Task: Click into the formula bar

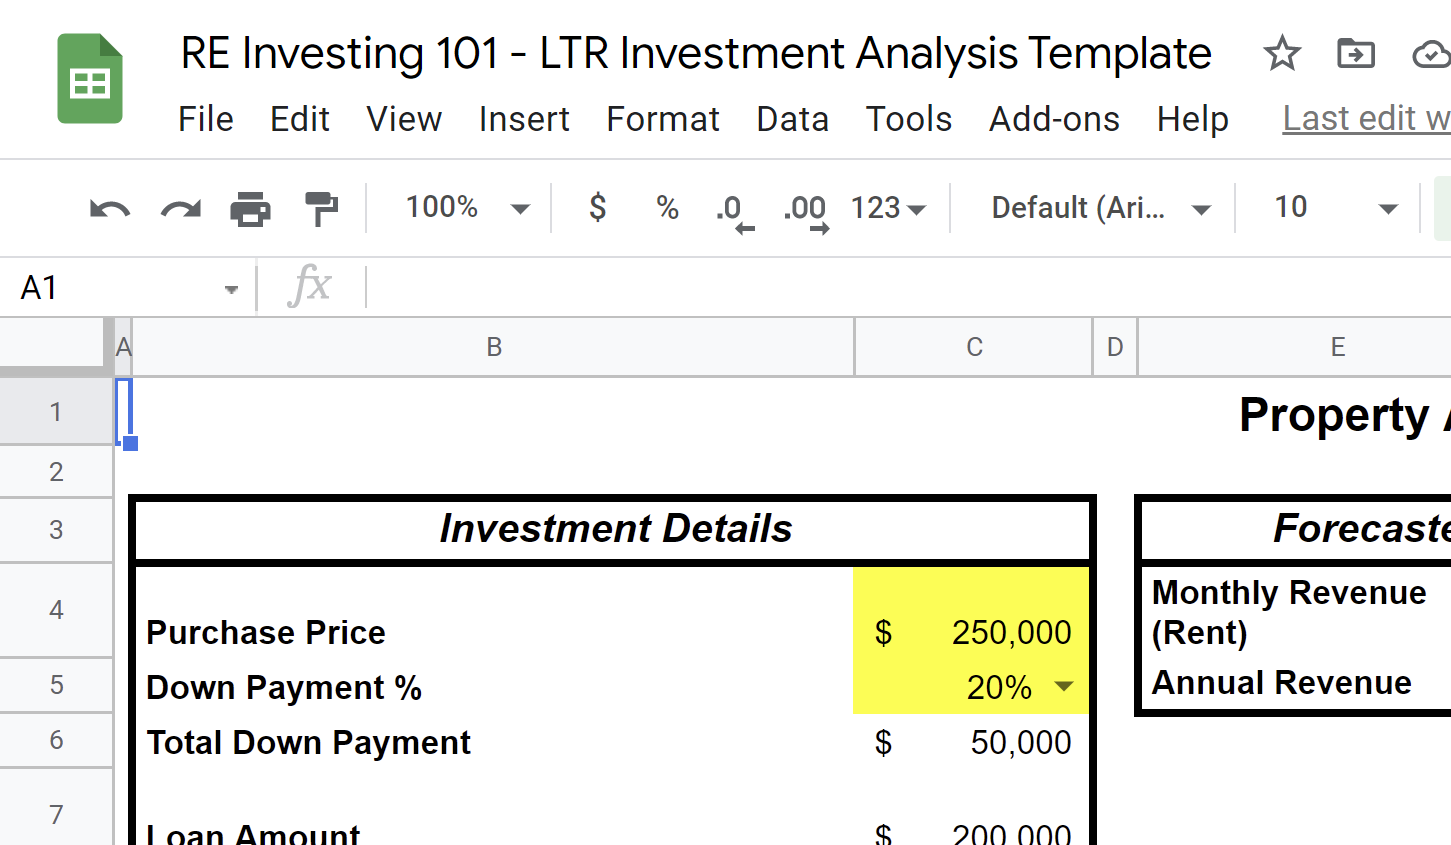Action: [x=910, y=288]
